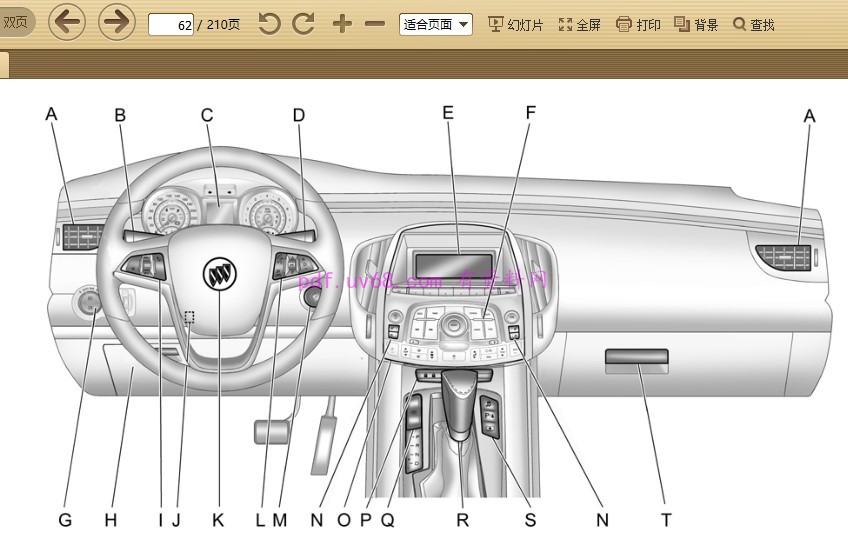Click the slideshow screen icon
This screenshot has height=556, width=848.
coord(495,24)
